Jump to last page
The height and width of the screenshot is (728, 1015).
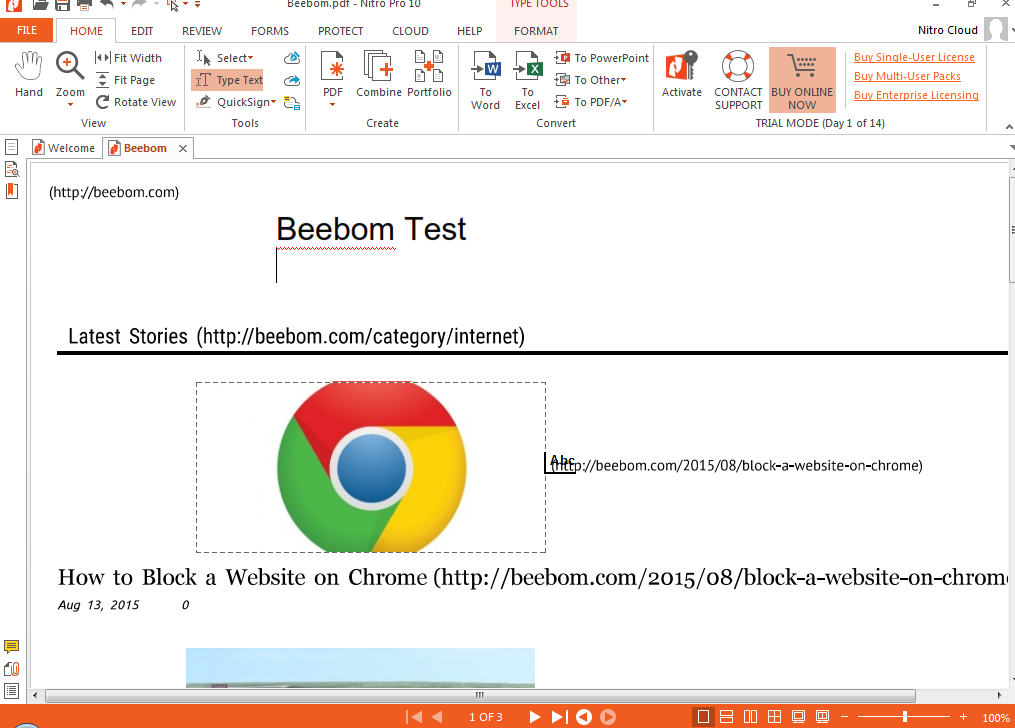click(x=559, y=717)
